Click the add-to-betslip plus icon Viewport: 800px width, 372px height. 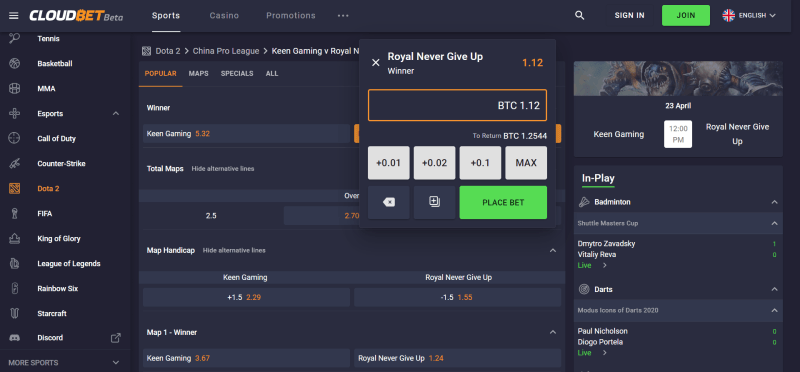click(434, 203)
